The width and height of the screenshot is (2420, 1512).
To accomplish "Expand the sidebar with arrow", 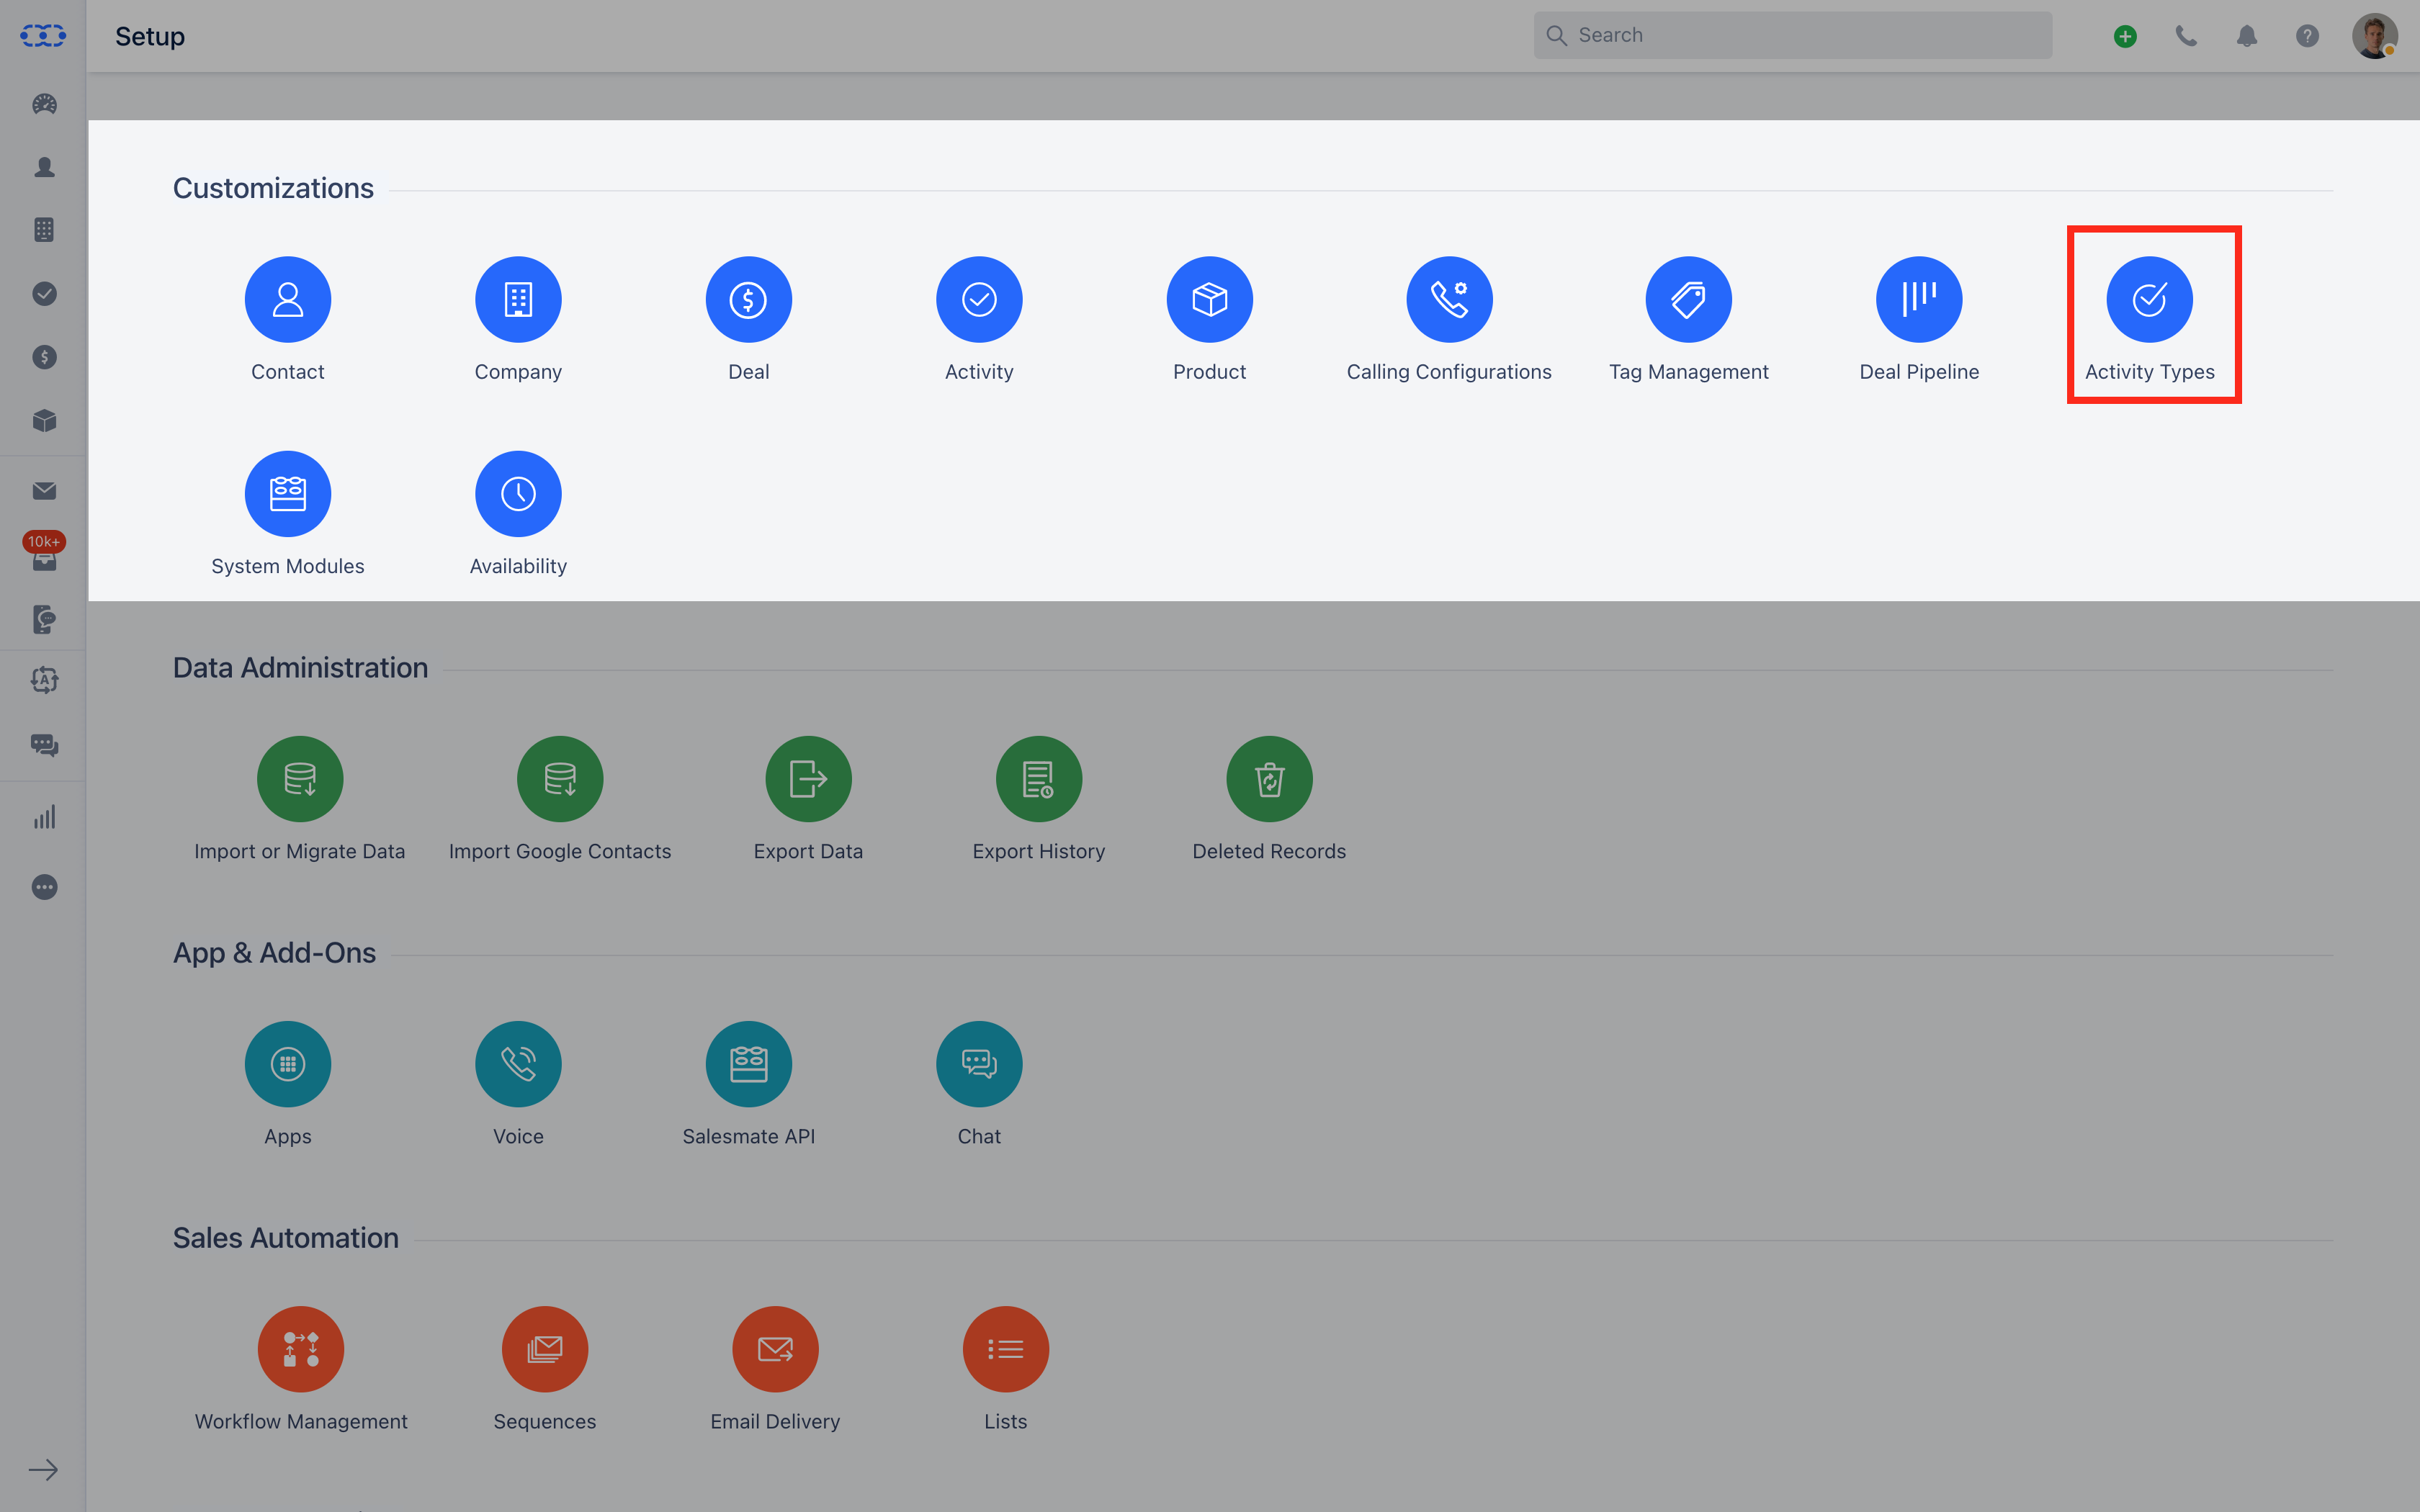I will pyautogui.click(x=43, y=1469).
